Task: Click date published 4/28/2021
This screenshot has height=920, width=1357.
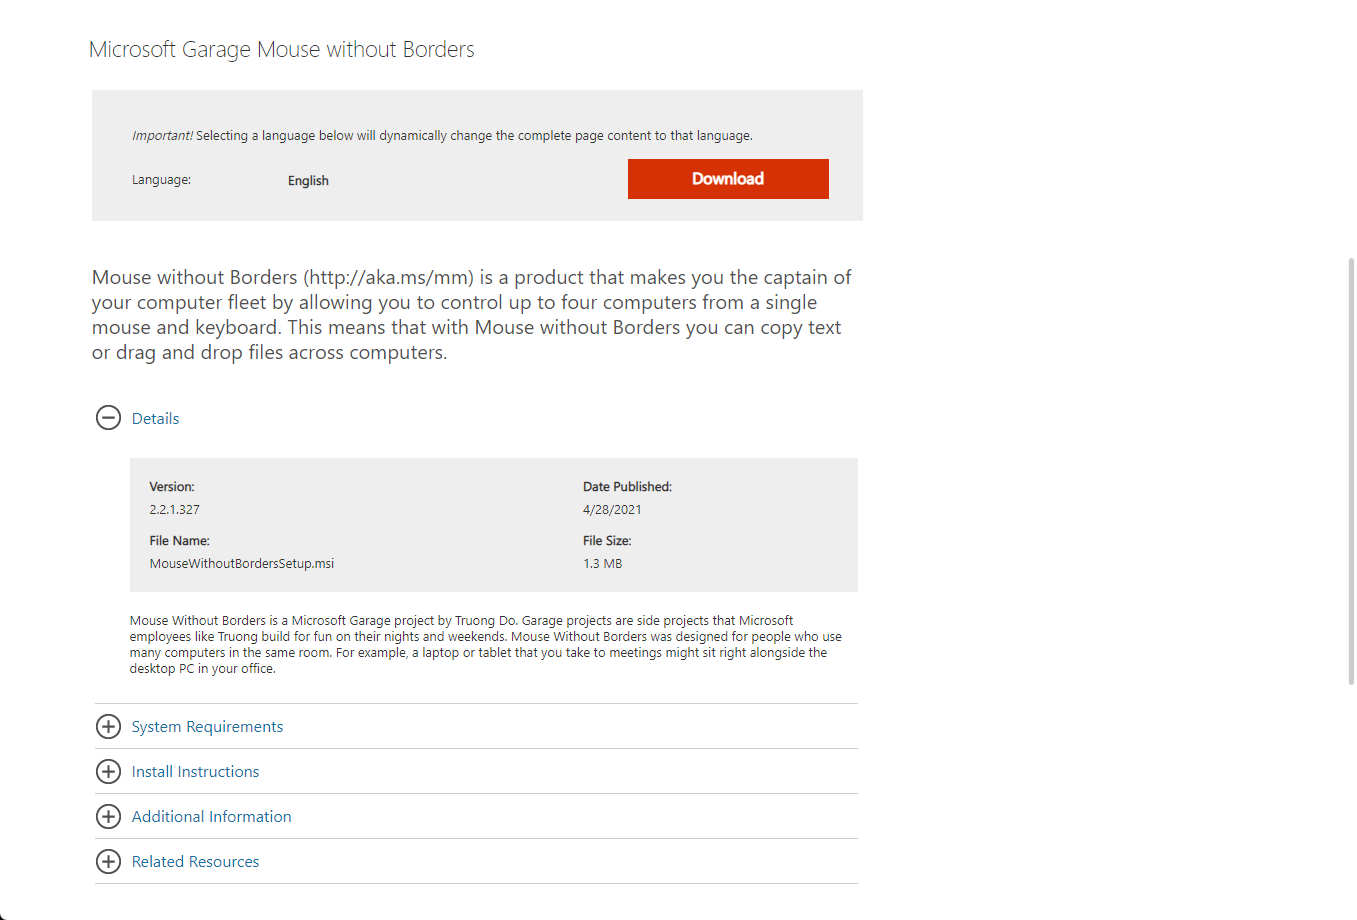Action: 612,510
